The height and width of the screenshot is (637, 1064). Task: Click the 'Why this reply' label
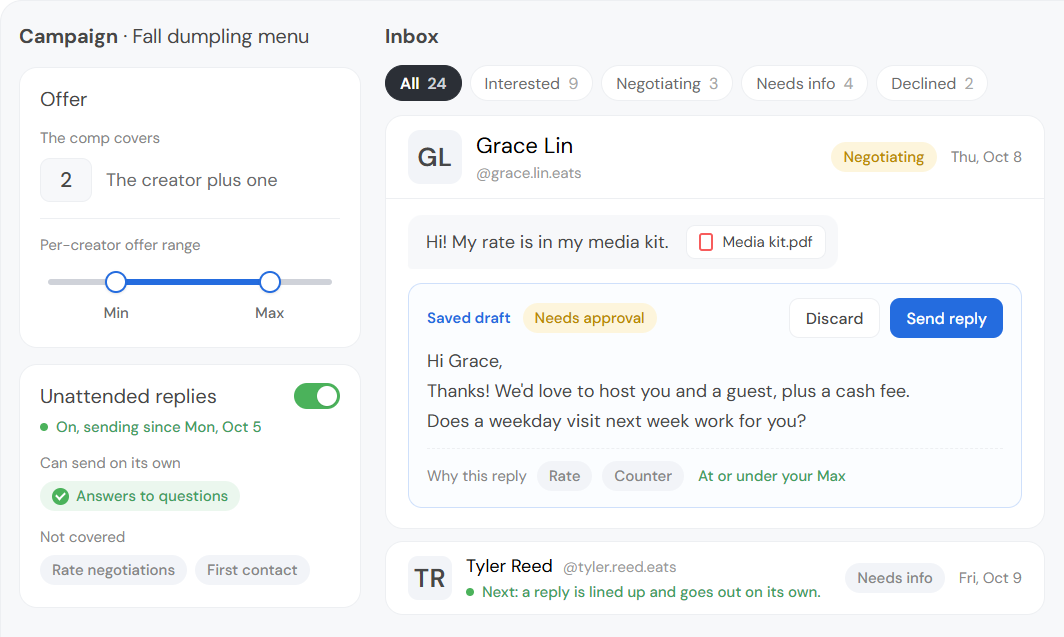pyautogui.click(x=476, y=476)
